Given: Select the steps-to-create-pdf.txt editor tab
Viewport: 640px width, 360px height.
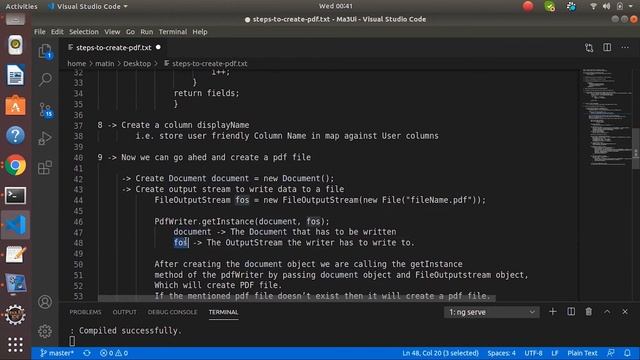Looking at the screenshot, I should 113,48.
